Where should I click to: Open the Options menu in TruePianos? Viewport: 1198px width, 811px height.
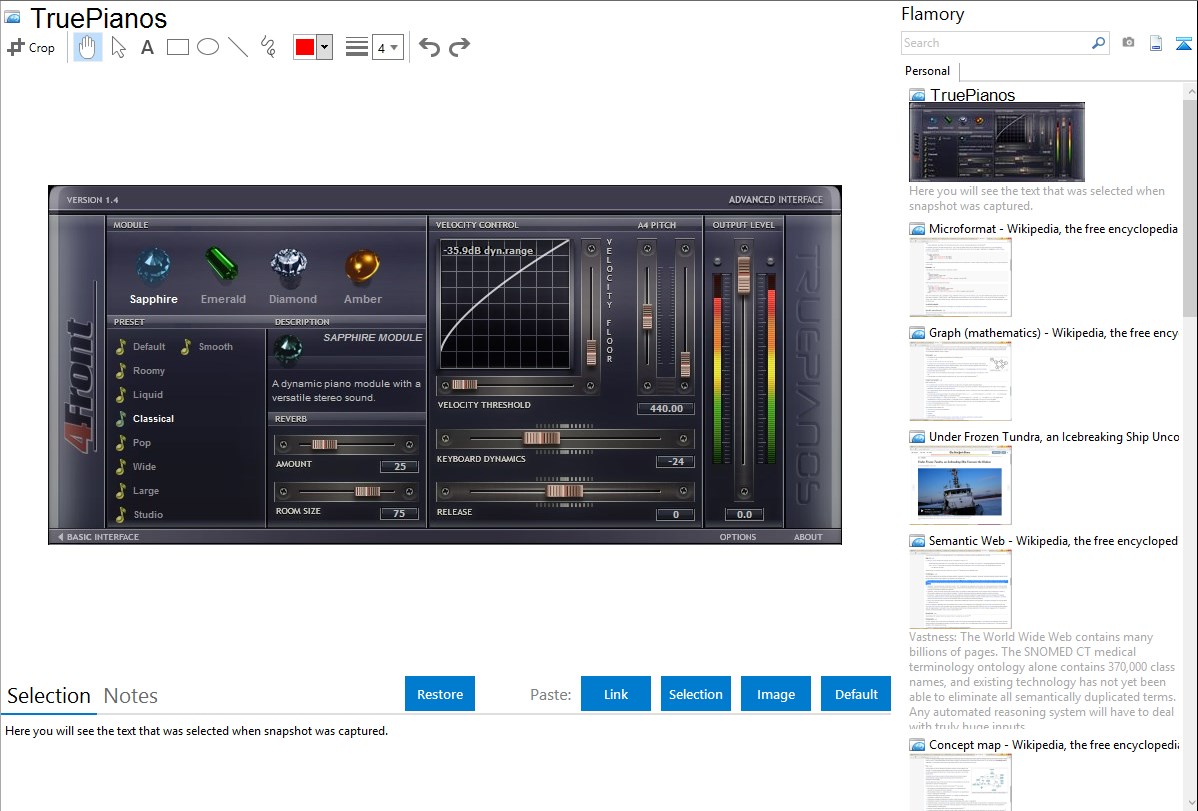tap(737, 537)
